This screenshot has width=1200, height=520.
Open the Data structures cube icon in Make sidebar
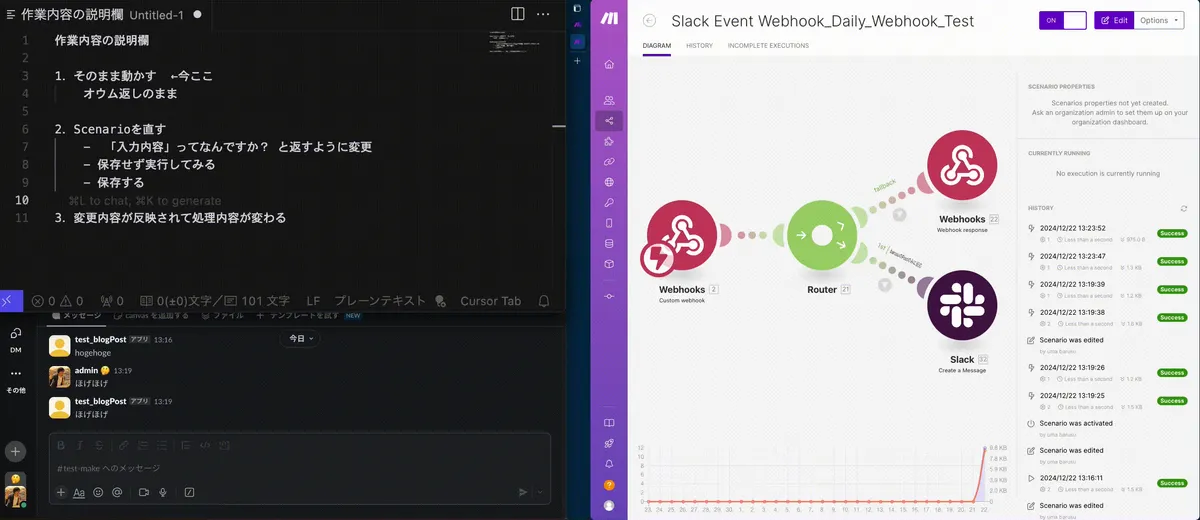tap(609, 264)
